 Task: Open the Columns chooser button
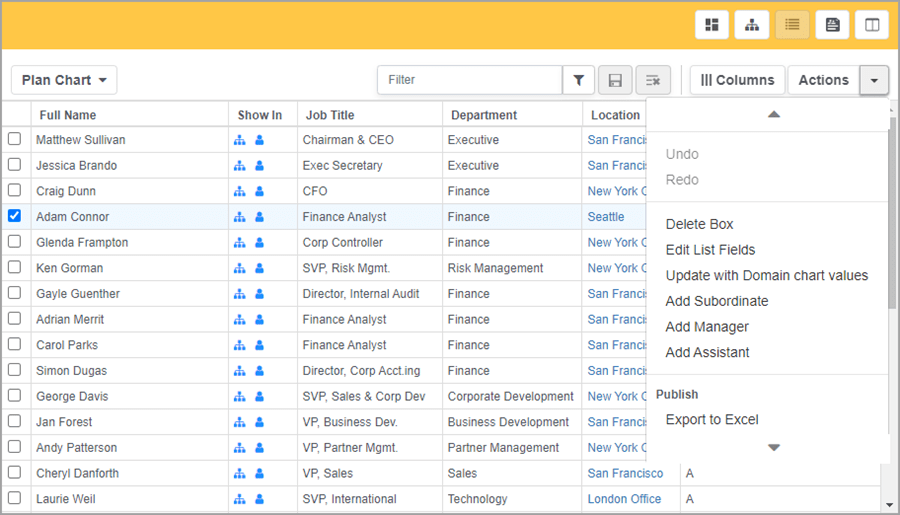point(738,80)
